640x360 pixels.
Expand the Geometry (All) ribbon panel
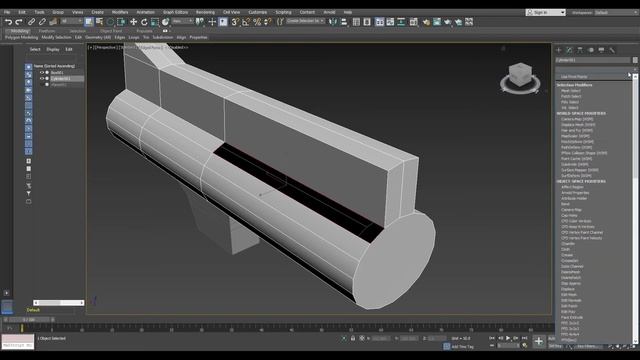coord(98,37)
